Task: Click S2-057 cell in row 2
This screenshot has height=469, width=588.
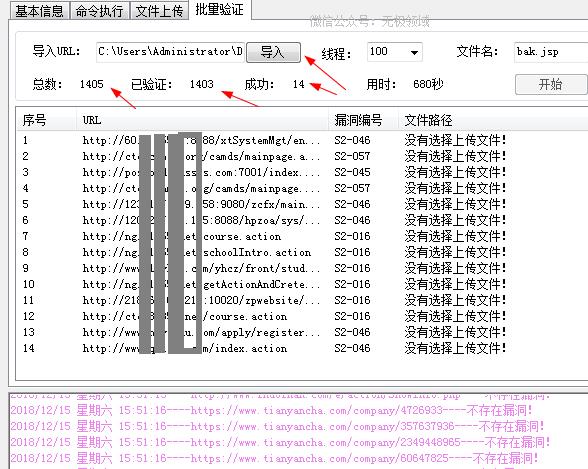Action: [x=352, y=156]
